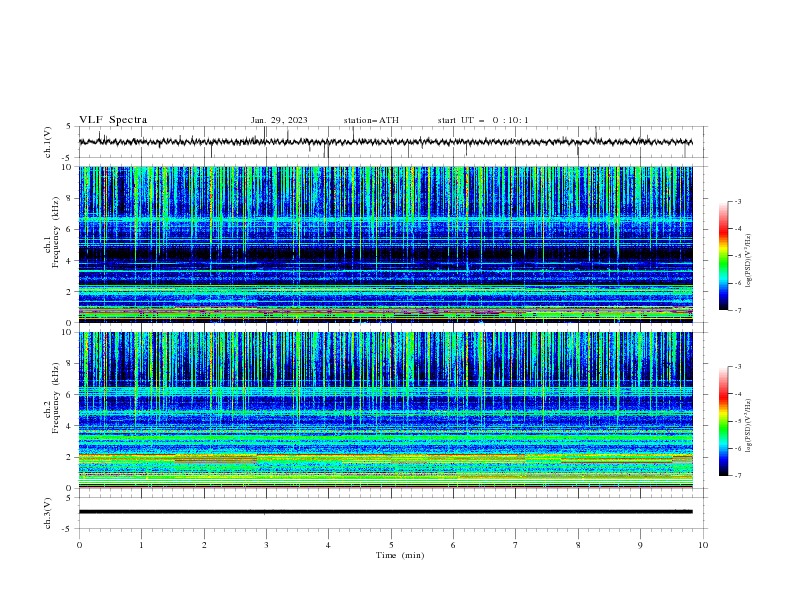Click the ch.1 "Frequency (kHz)" axis label

pyautogui.click(x=55, y=232)
